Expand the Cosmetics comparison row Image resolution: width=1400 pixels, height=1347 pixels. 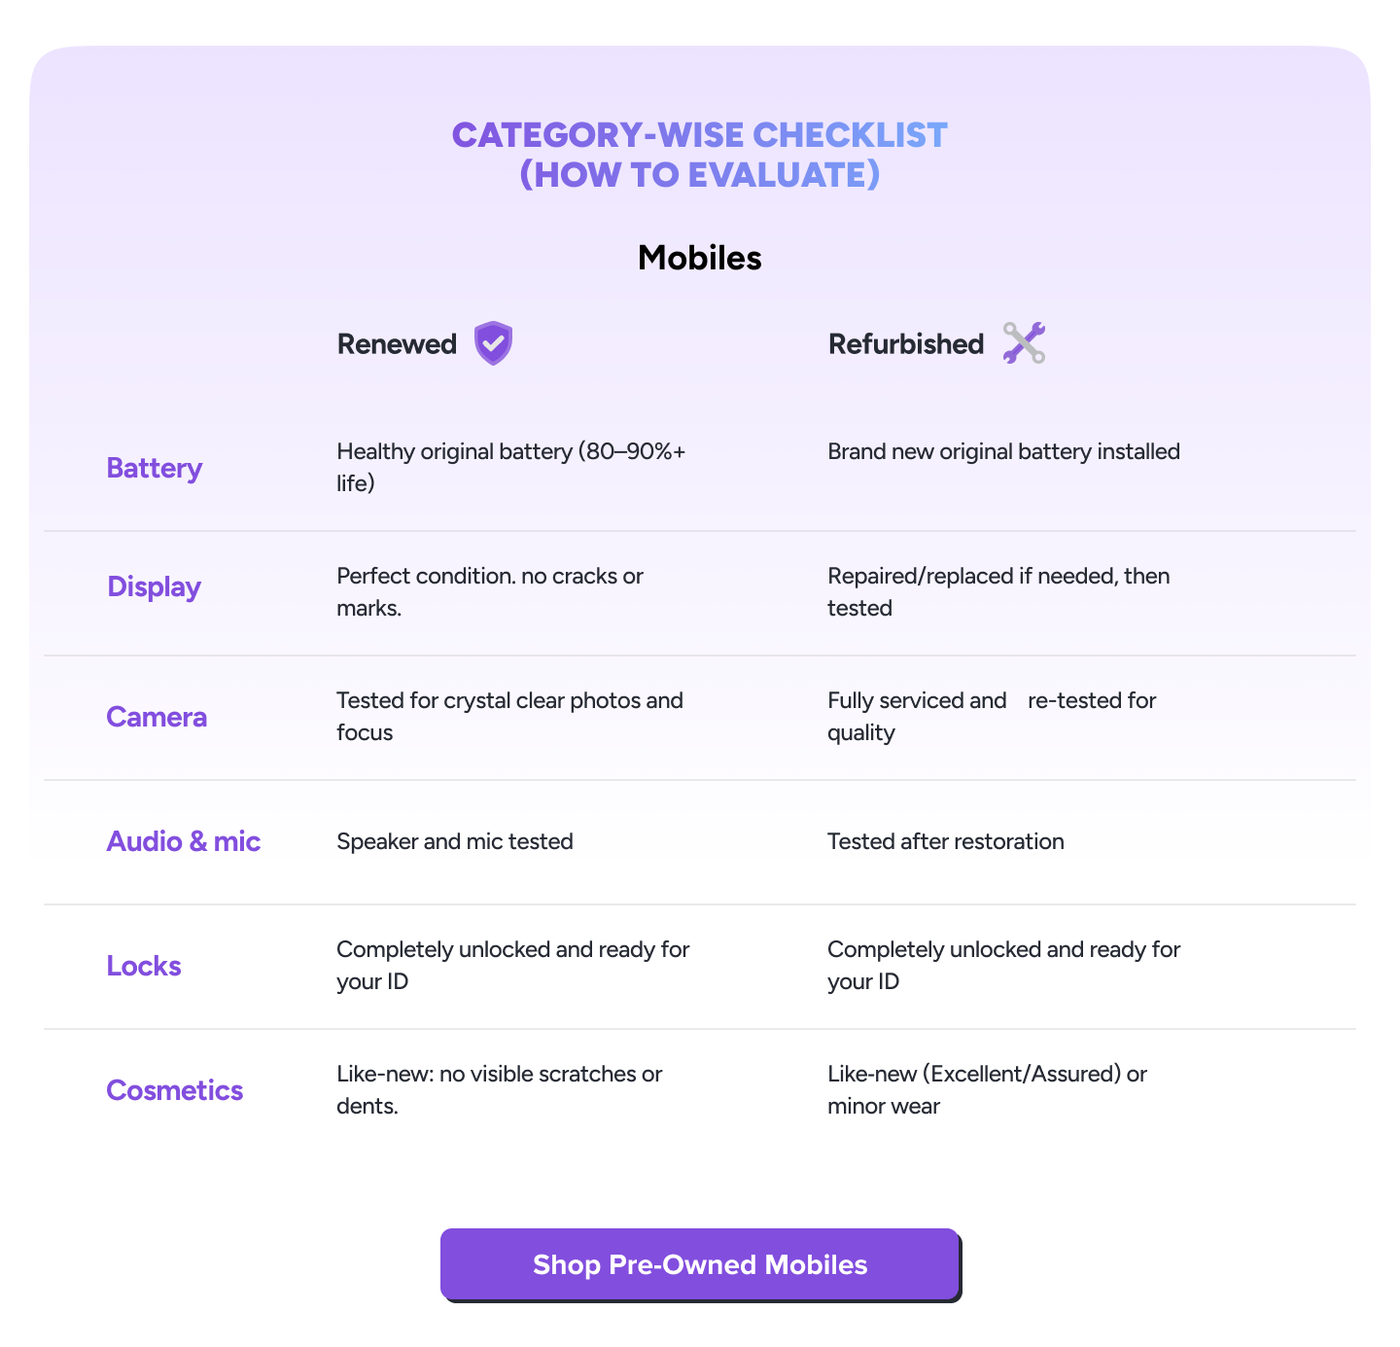(700, 1090)
